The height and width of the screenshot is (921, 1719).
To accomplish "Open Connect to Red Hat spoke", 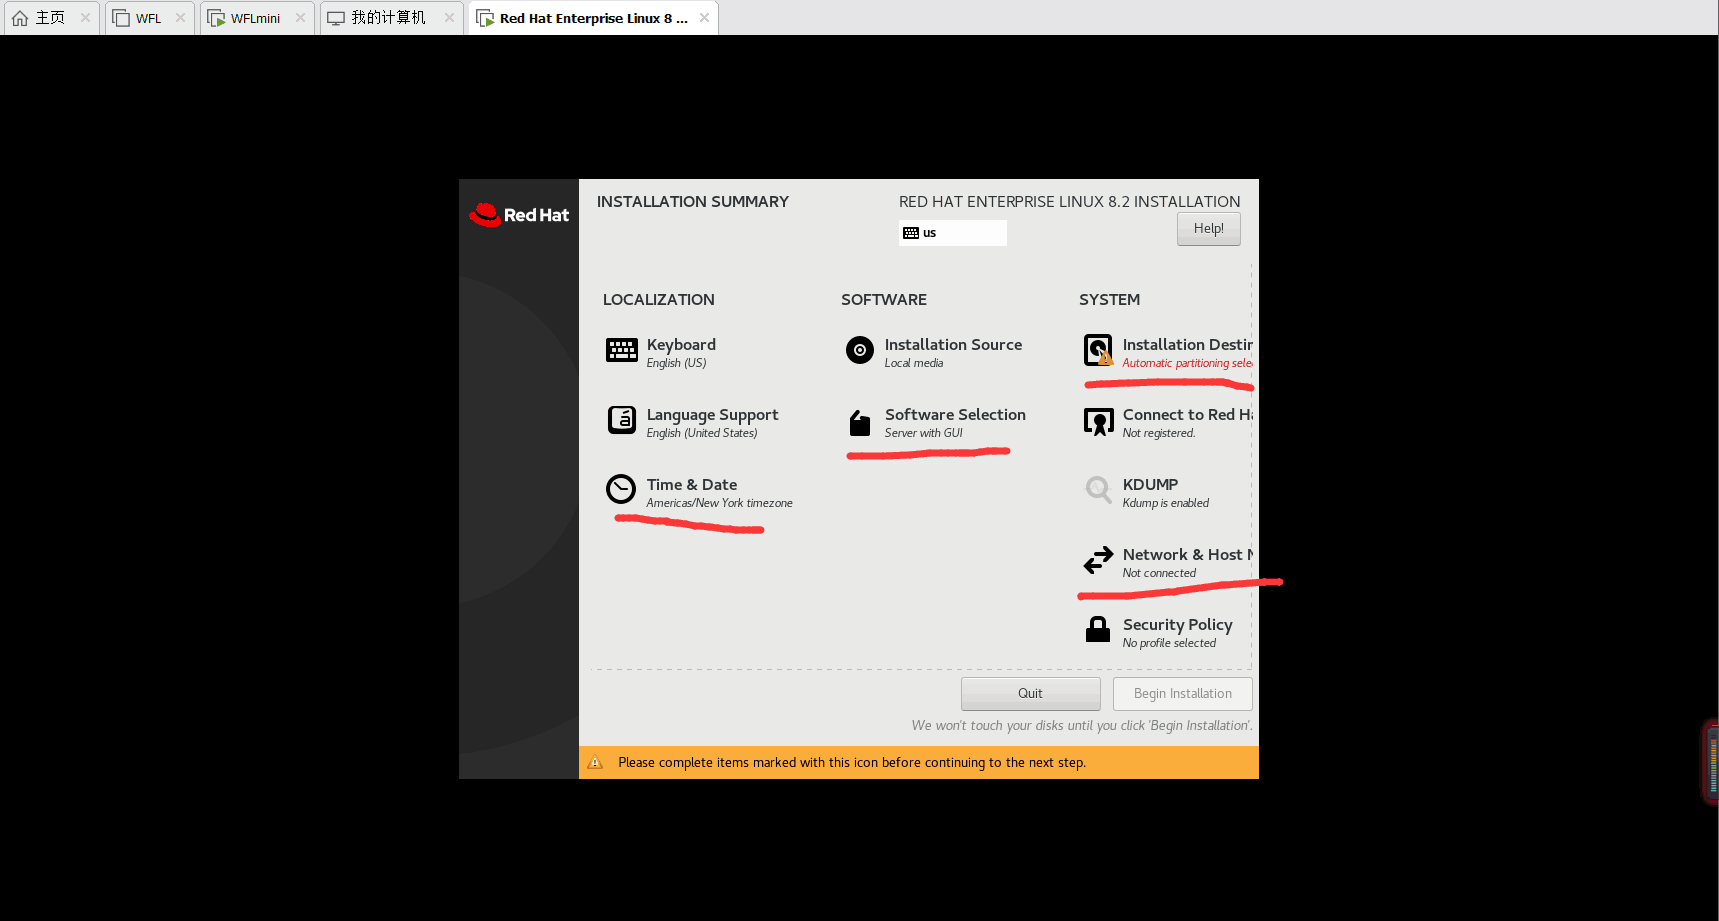I will click(x=1187, y=414).
